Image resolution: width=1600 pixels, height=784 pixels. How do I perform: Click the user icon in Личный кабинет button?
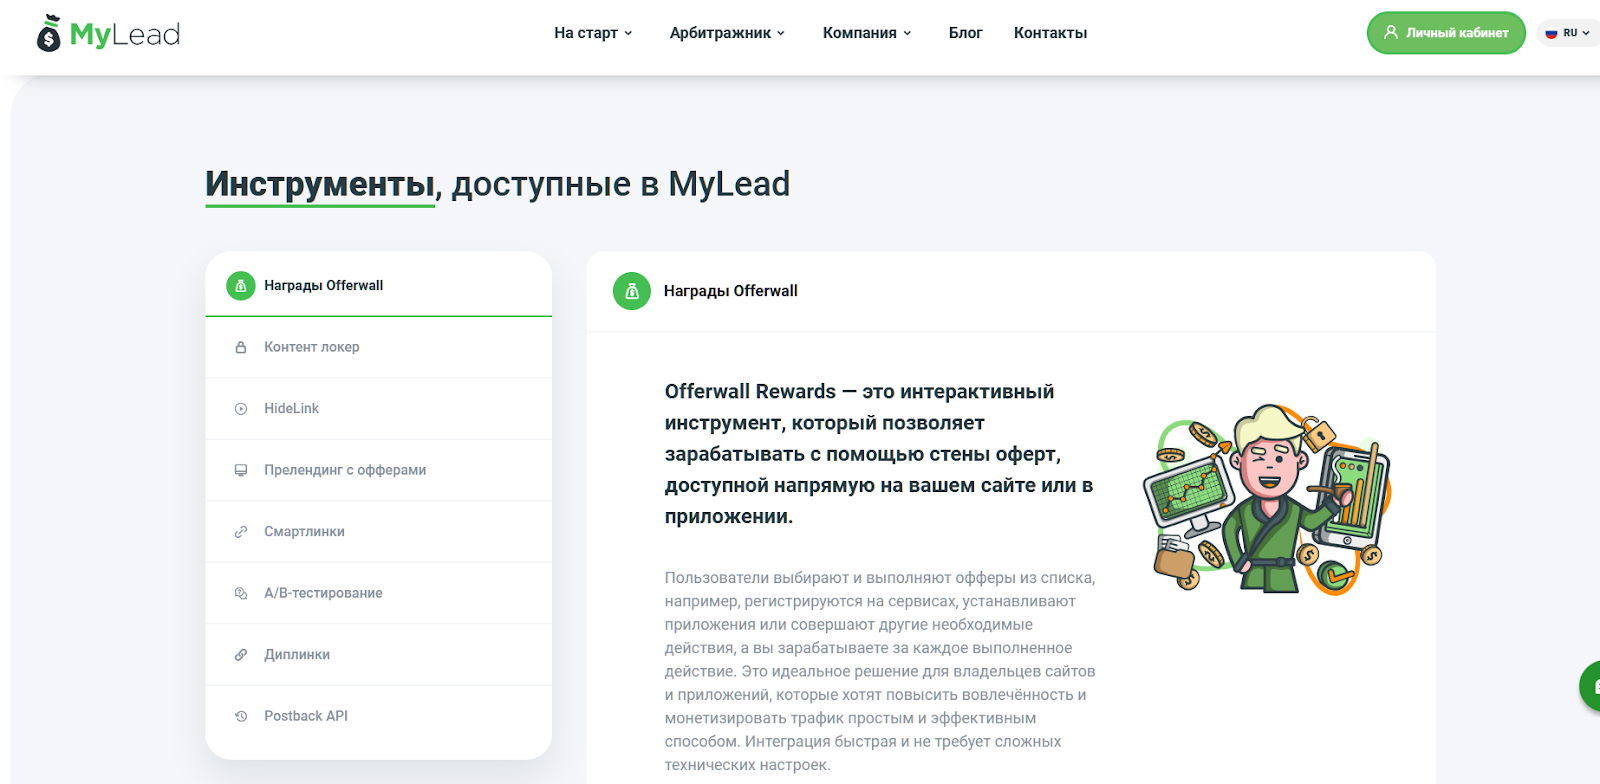1390,33
